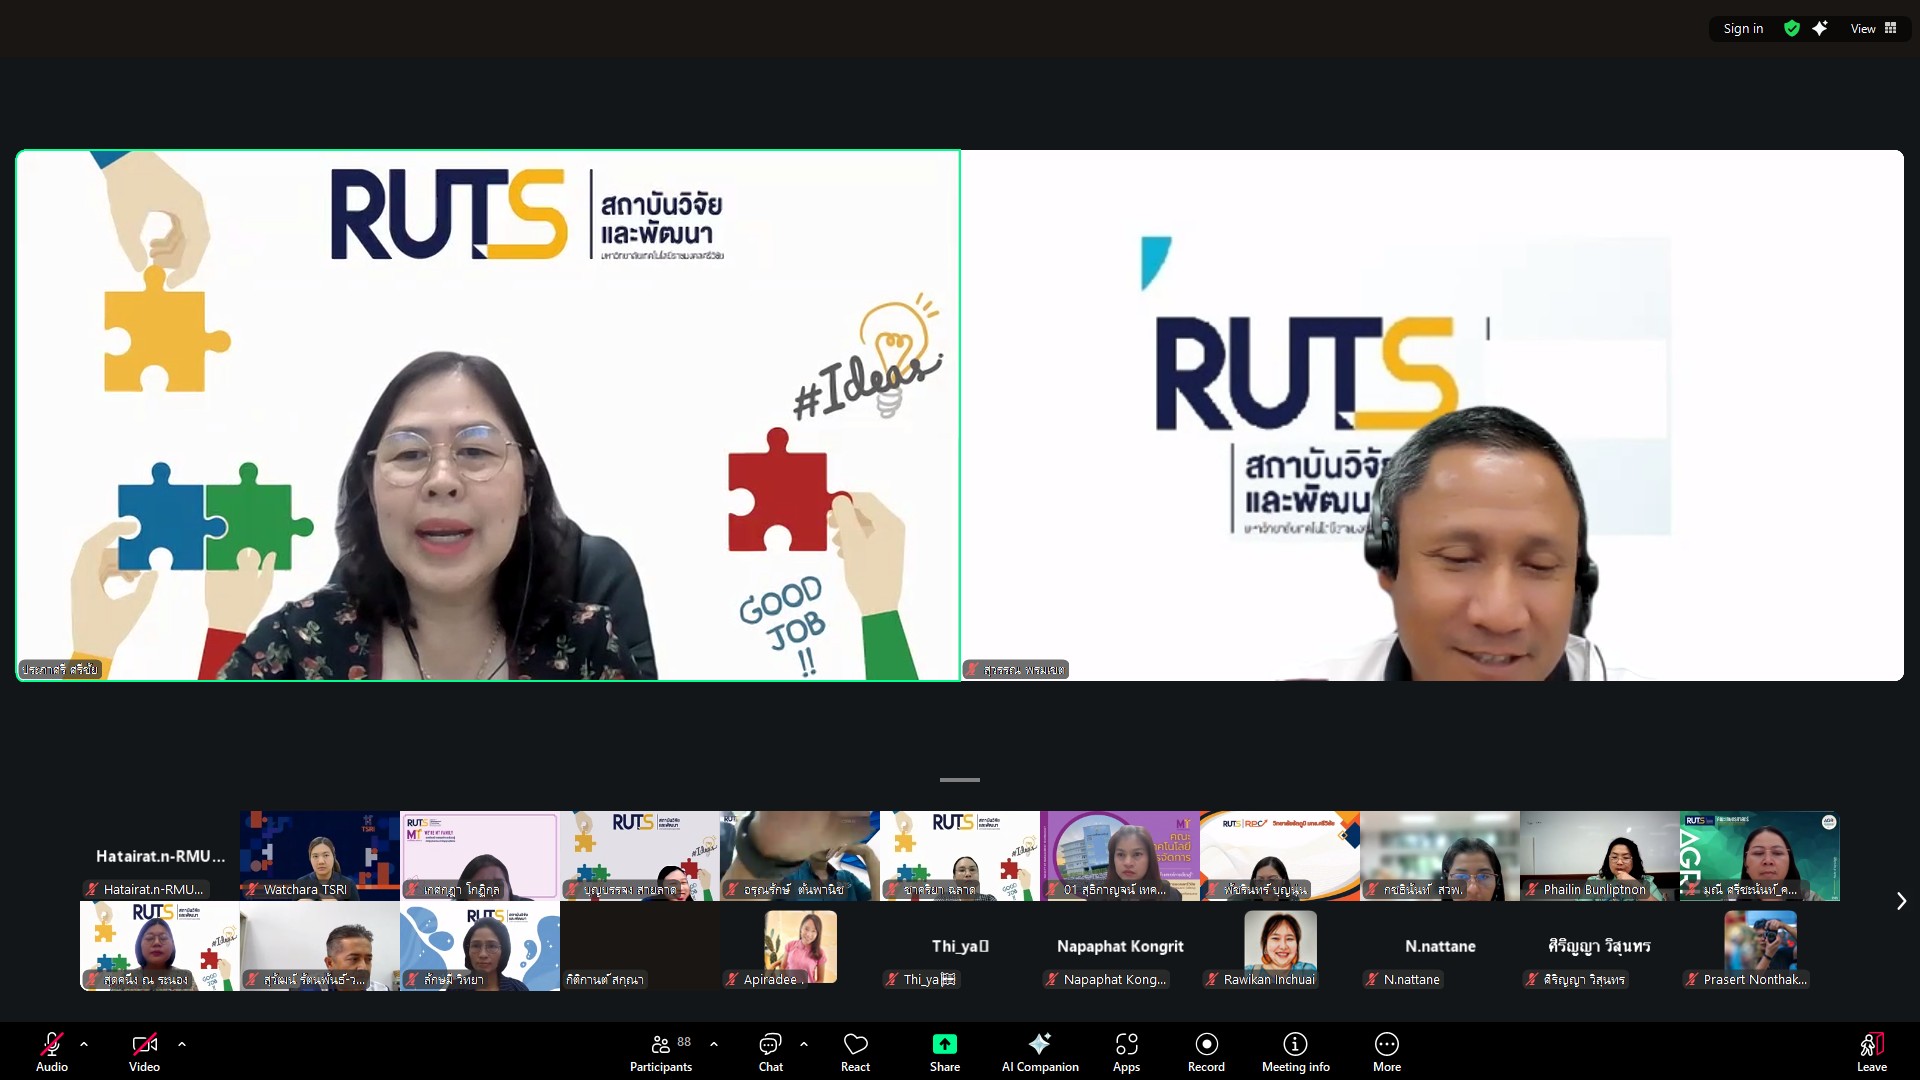
Task: Select Apiradee participant tile
Action: (x=800, y=946)
